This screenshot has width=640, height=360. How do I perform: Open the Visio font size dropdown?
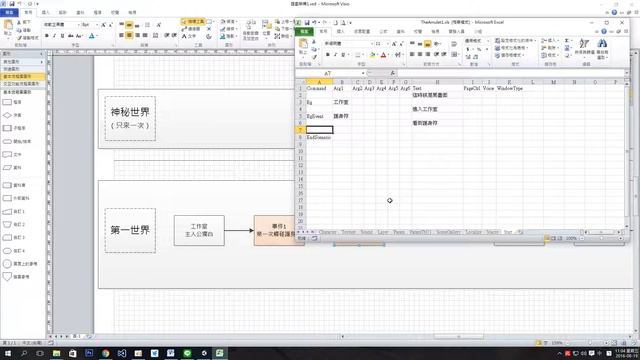click(96, 25)
